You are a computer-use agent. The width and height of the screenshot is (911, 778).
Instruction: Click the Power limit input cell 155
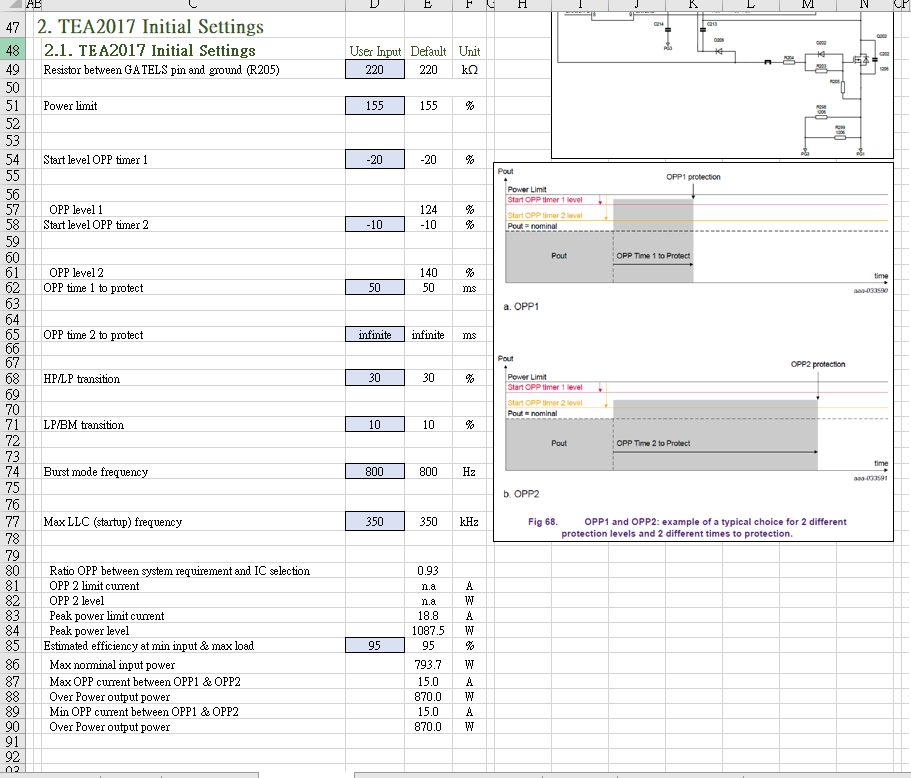[375, 106]
